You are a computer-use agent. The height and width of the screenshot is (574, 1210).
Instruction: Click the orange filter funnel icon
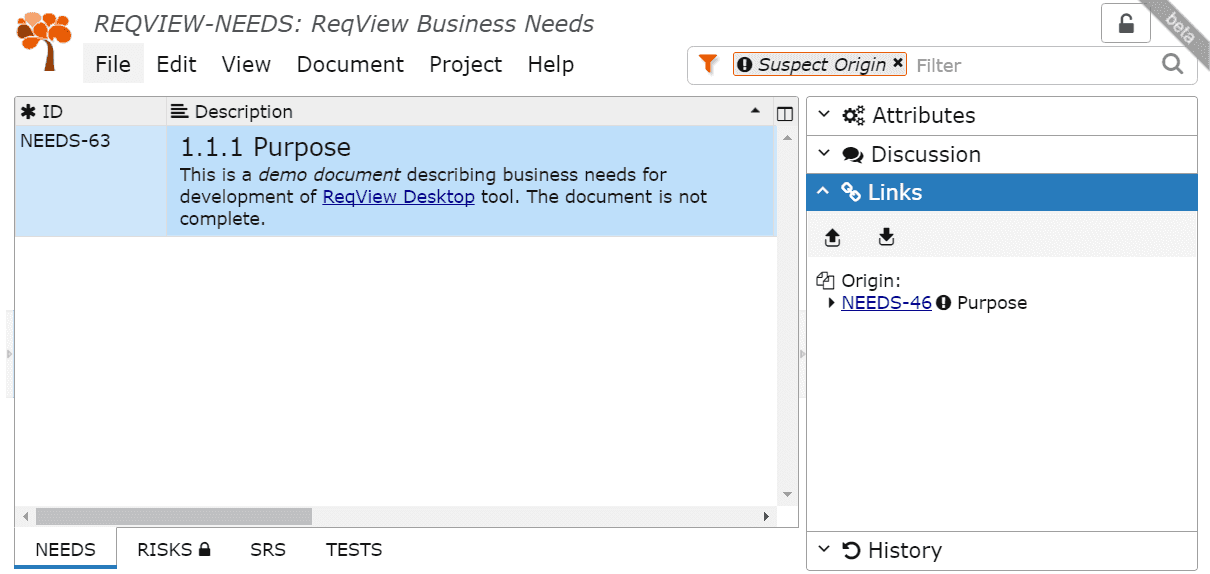click(708, 64)
